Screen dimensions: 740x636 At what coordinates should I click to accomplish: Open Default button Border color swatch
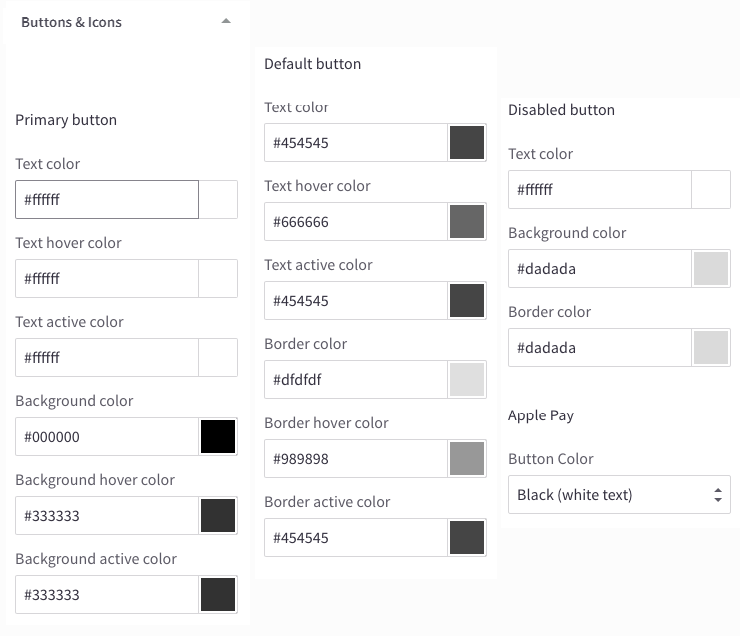467,380
